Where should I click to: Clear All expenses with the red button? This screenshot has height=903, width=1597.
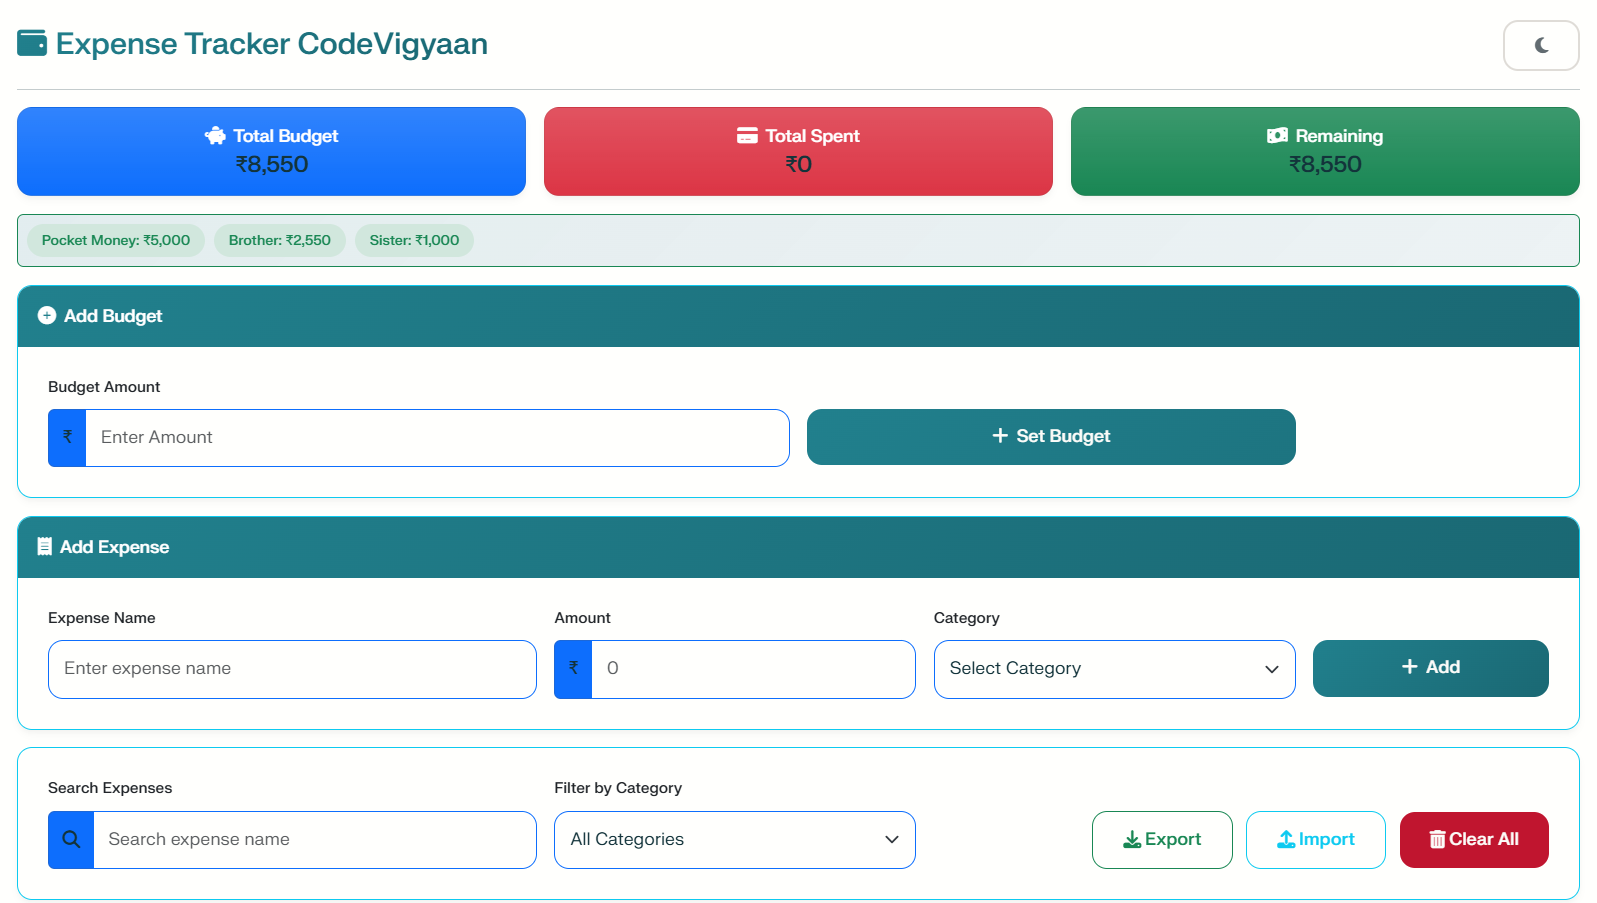[x=1473, y=840]
